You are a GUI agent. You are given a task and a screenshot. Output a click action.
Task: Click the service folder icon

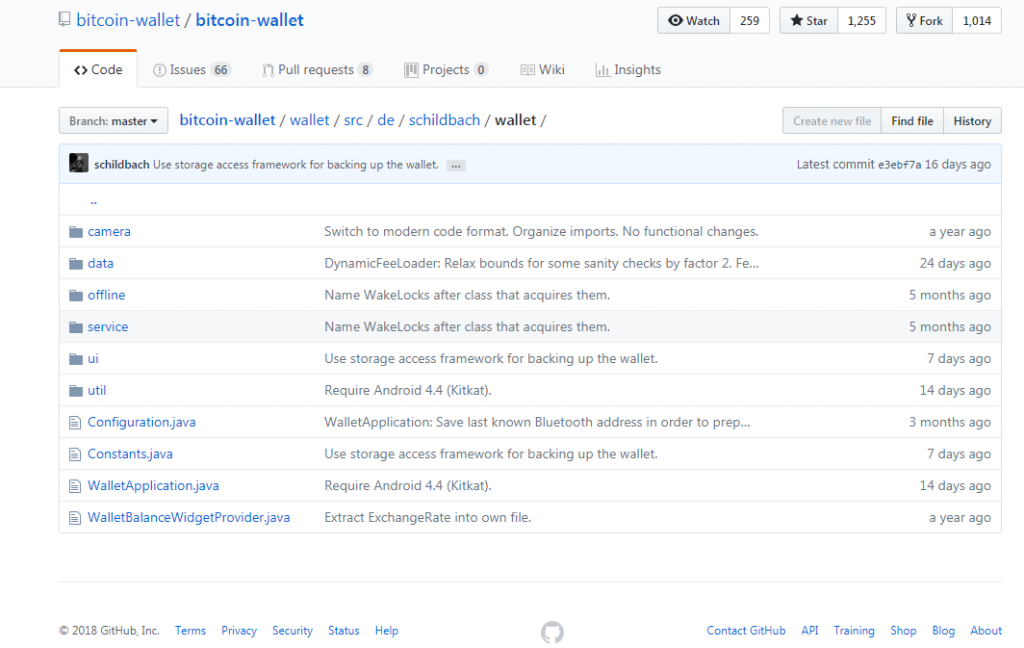point(76,327)
